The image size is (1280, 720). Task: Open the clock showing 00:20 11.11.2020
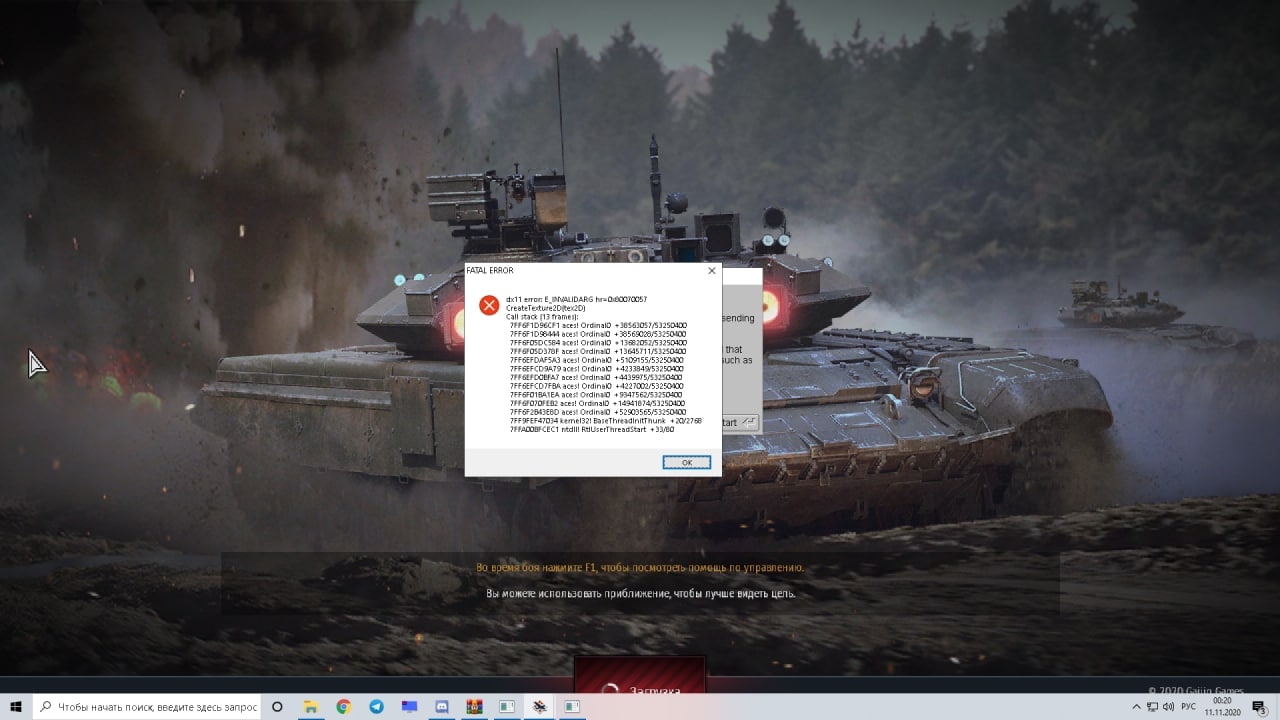pos(1222,706)
